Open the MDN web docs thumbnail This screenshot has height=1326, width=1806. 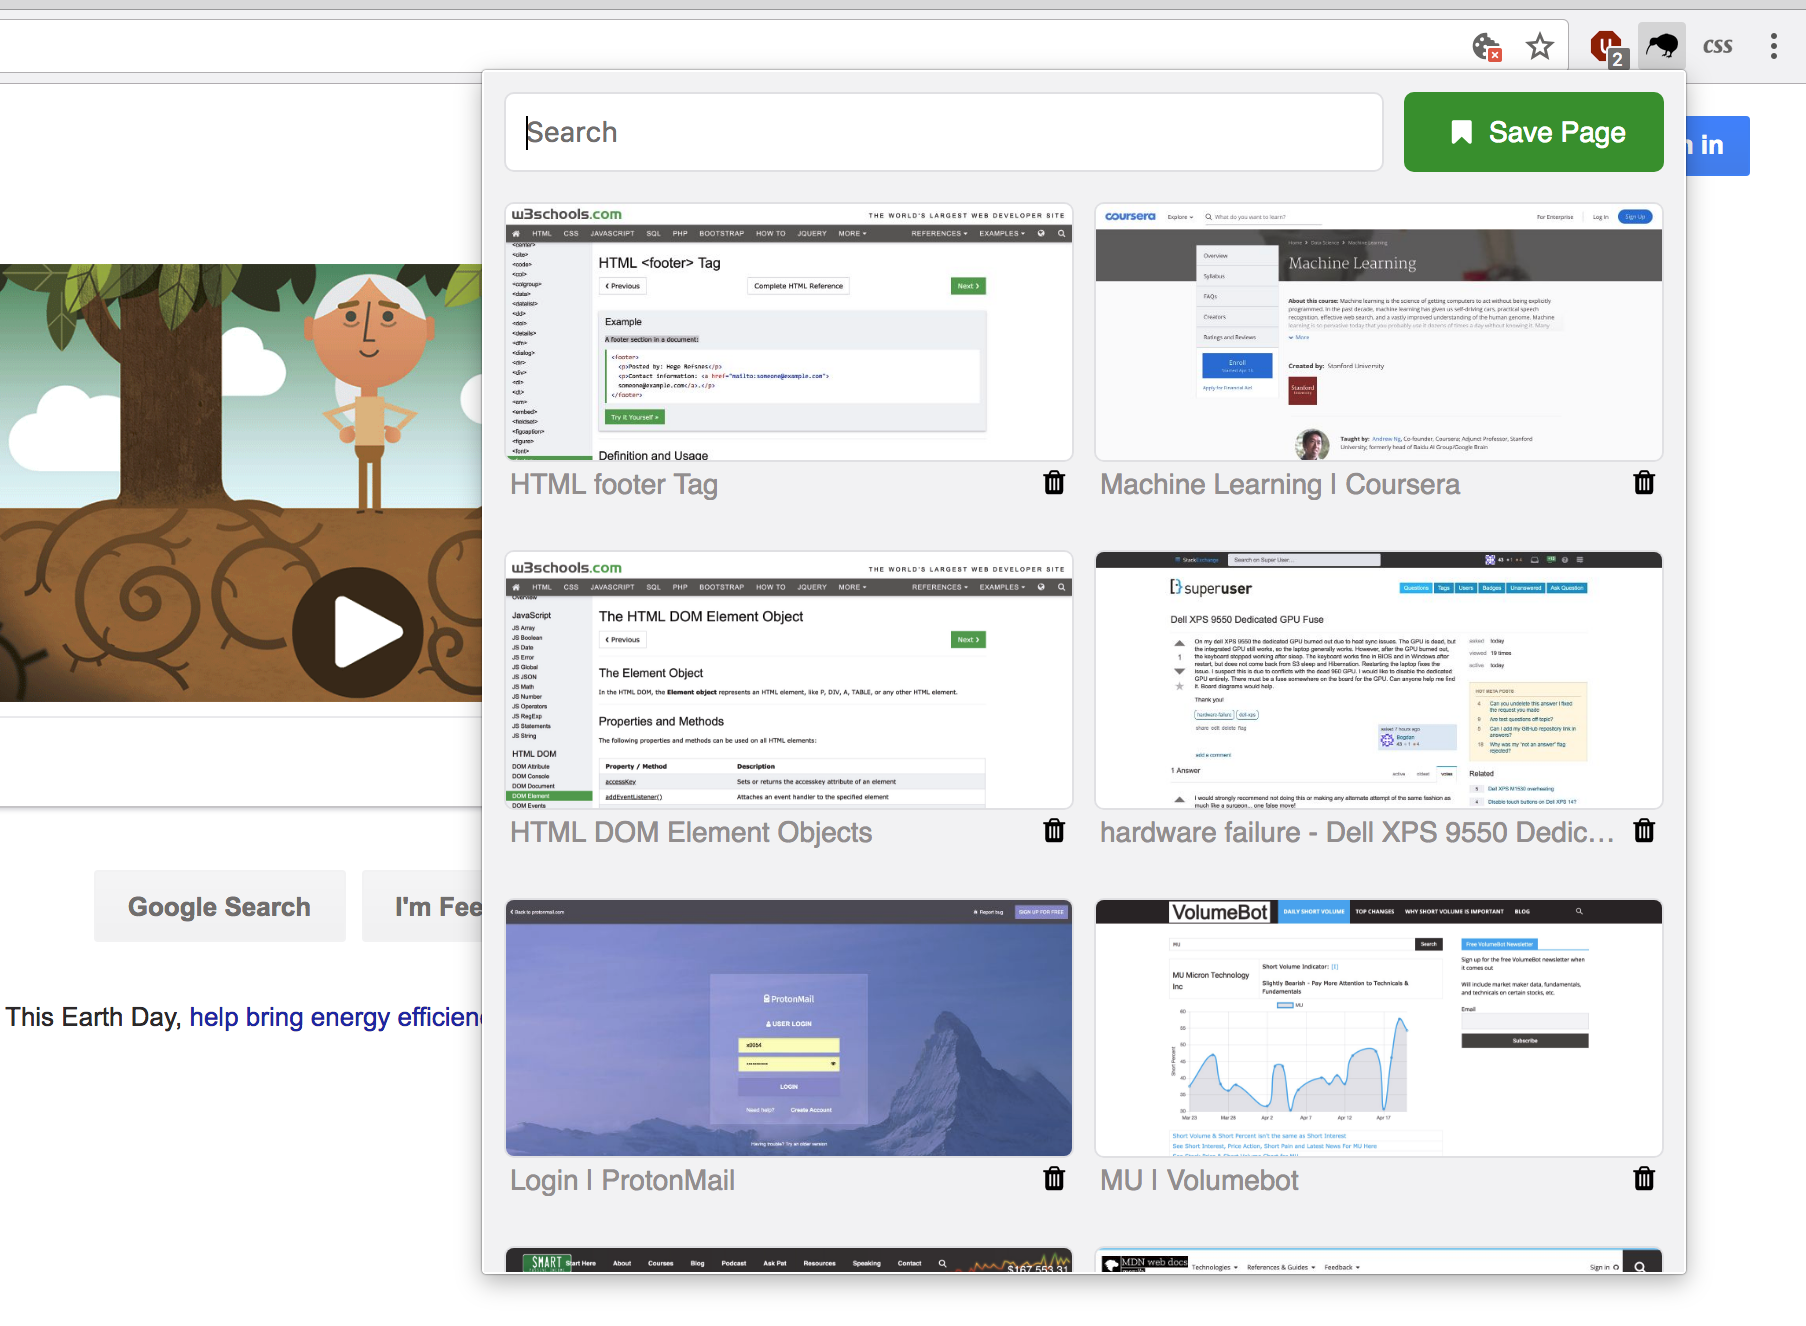click(x=1379, y=1261)
